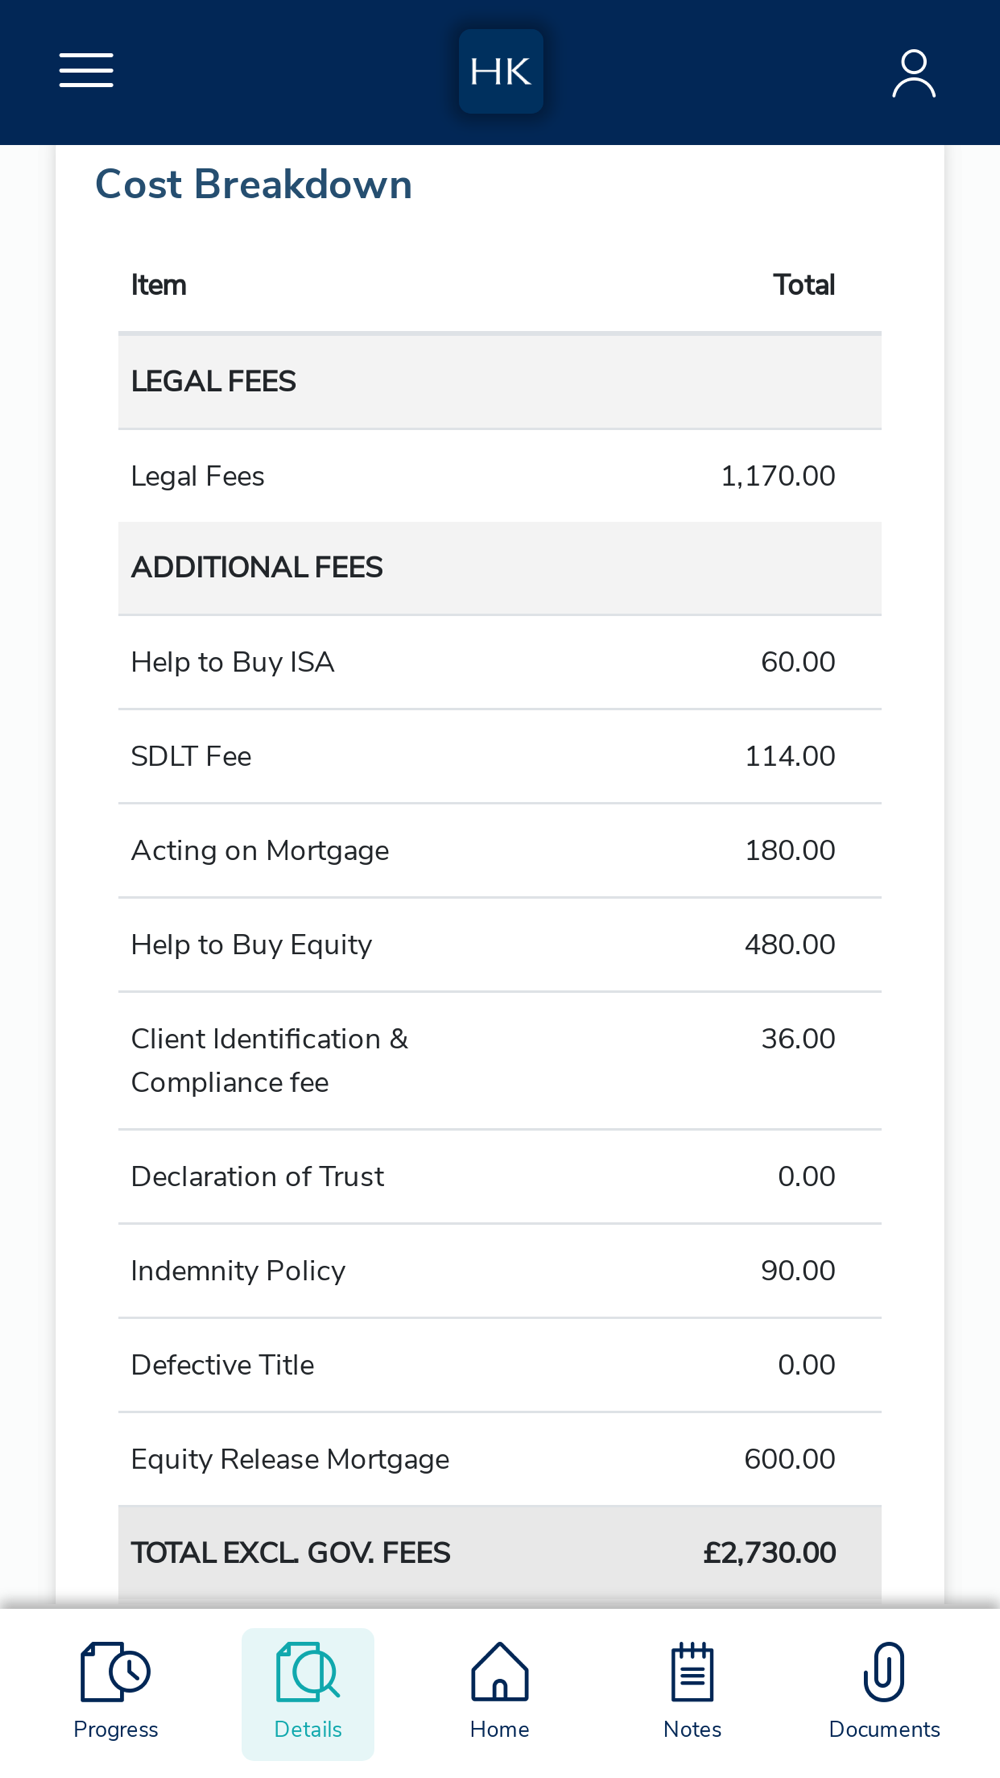Tap the HK logo badge
Image resolution: width=1000 pixels, height=1778 pixels.
tap(501, 71)
